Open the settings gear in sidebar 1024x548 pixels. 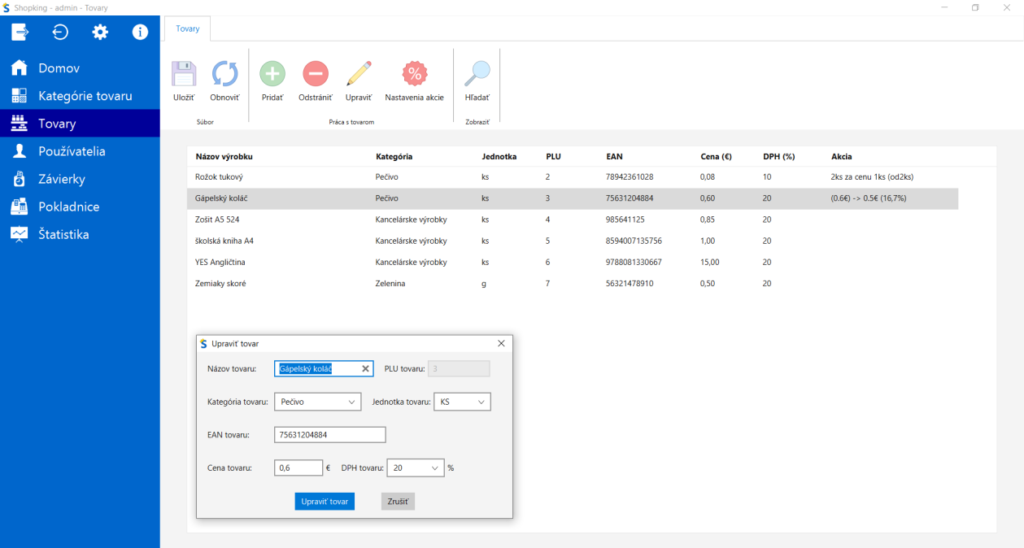click(x=100, y=32)
